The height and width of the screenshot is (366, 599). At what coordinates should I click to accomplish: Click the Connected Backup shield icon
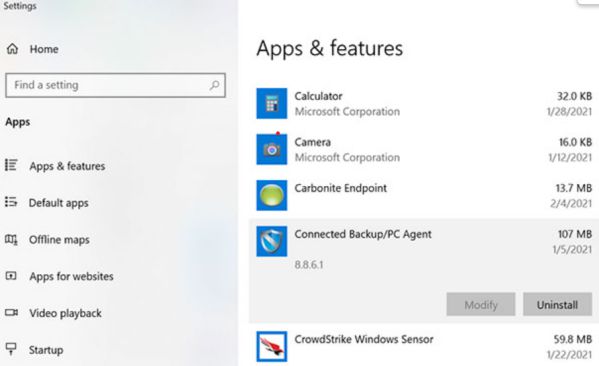(x=272, y=241)
